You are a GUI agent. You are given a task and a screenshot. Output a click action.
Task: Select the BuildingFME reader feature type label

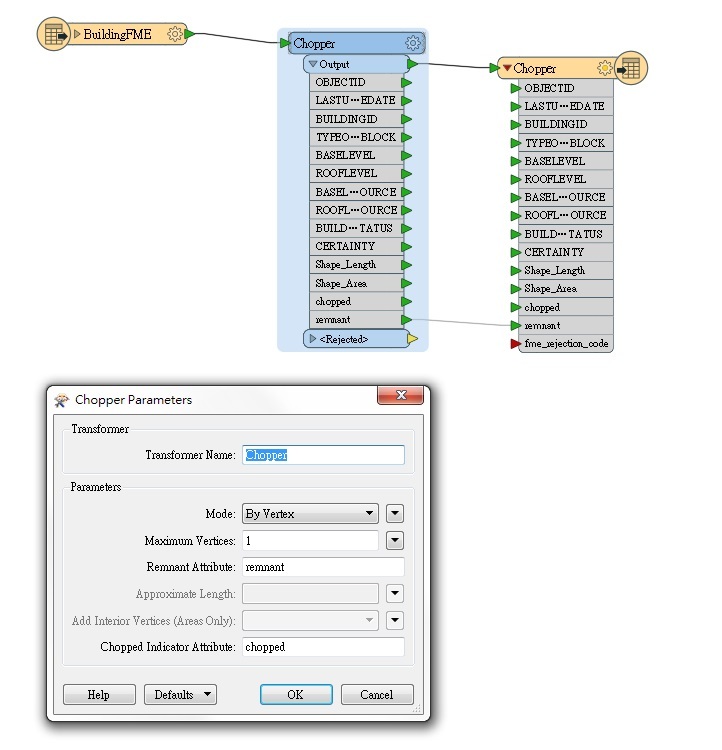[x=117, y=34]
